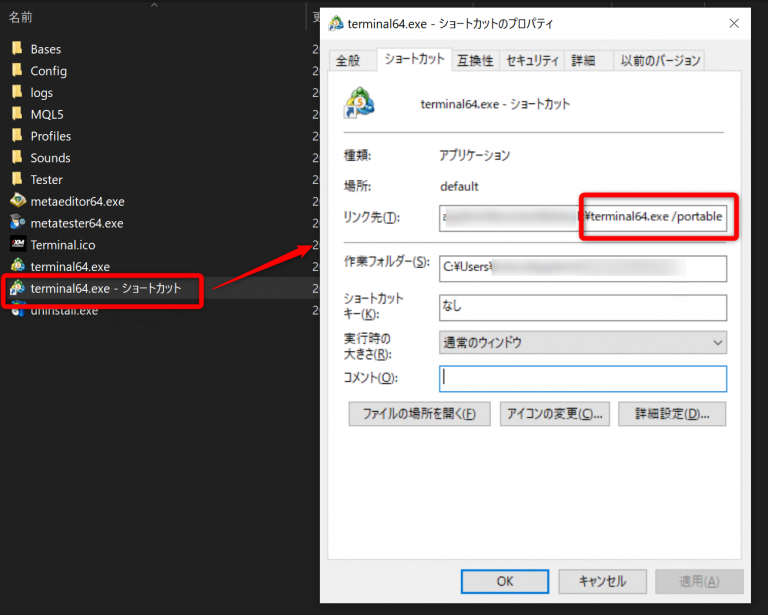Open the 以前のバージョン tab

pyautogui.click(x=660, y=61)
